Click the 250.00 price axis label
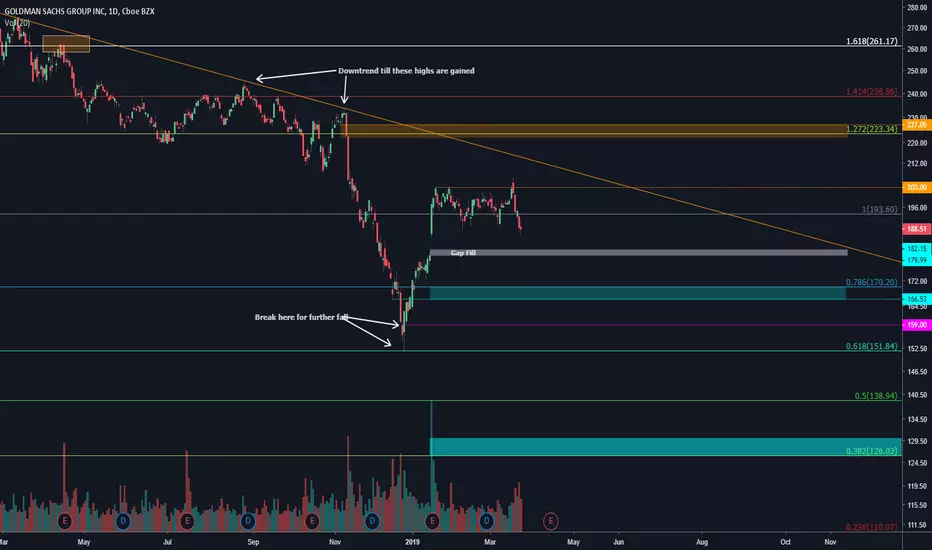The width and height of the screenshot is (932, 550). pyautogui.click(x=917, y=71)
